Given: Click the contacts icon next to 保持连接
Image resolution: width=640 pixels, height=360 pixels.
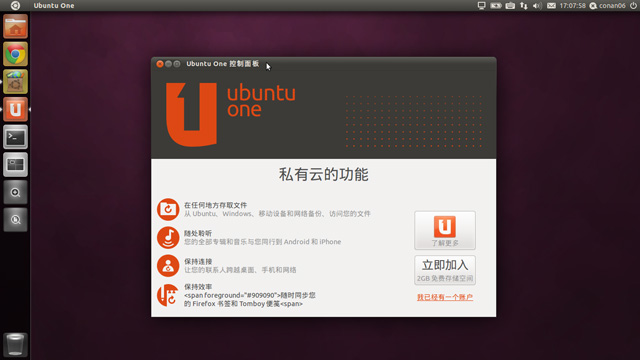Looking at the screenshot, I should click(168, 266).
